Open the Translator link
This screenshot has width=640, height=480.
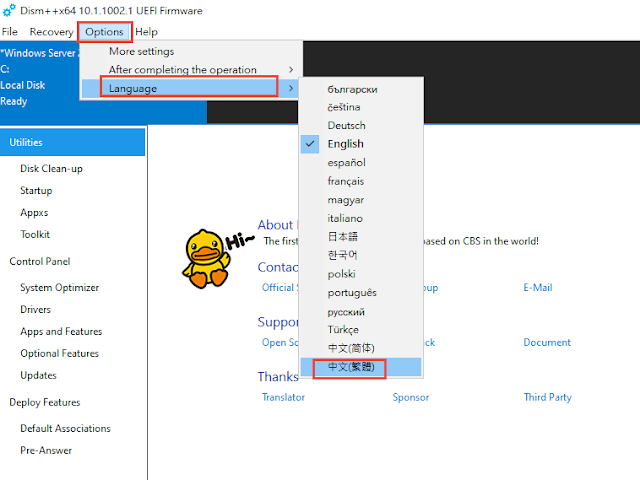pos(283,397)
